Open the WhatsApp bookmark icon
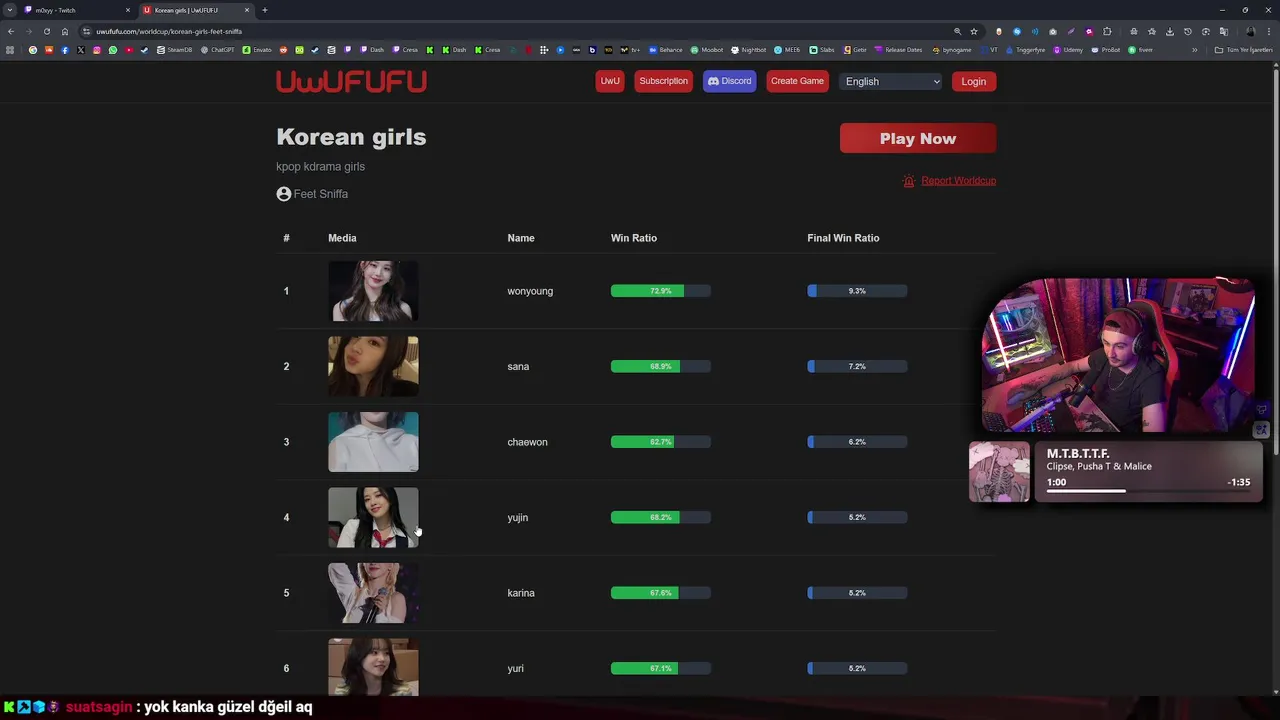The height and width of the screenshot is (720, 1280). (112, 50)
